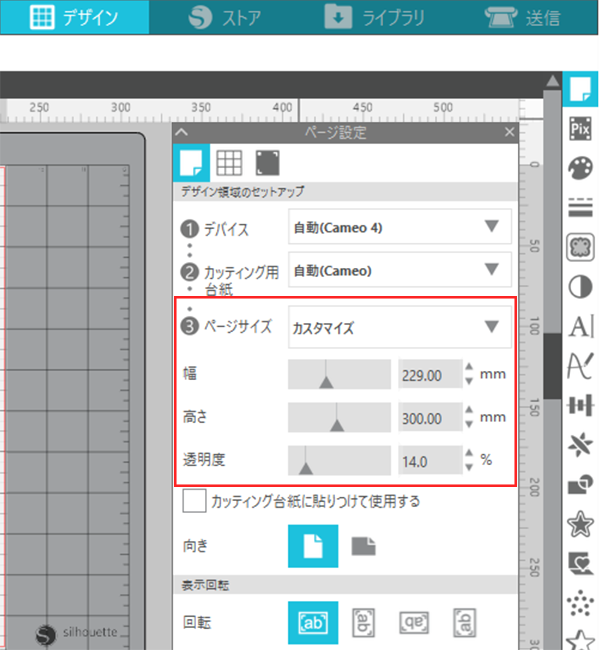Open the Fill color palette panel
This screenshot has height=650, width=600.
pos(580,168)
